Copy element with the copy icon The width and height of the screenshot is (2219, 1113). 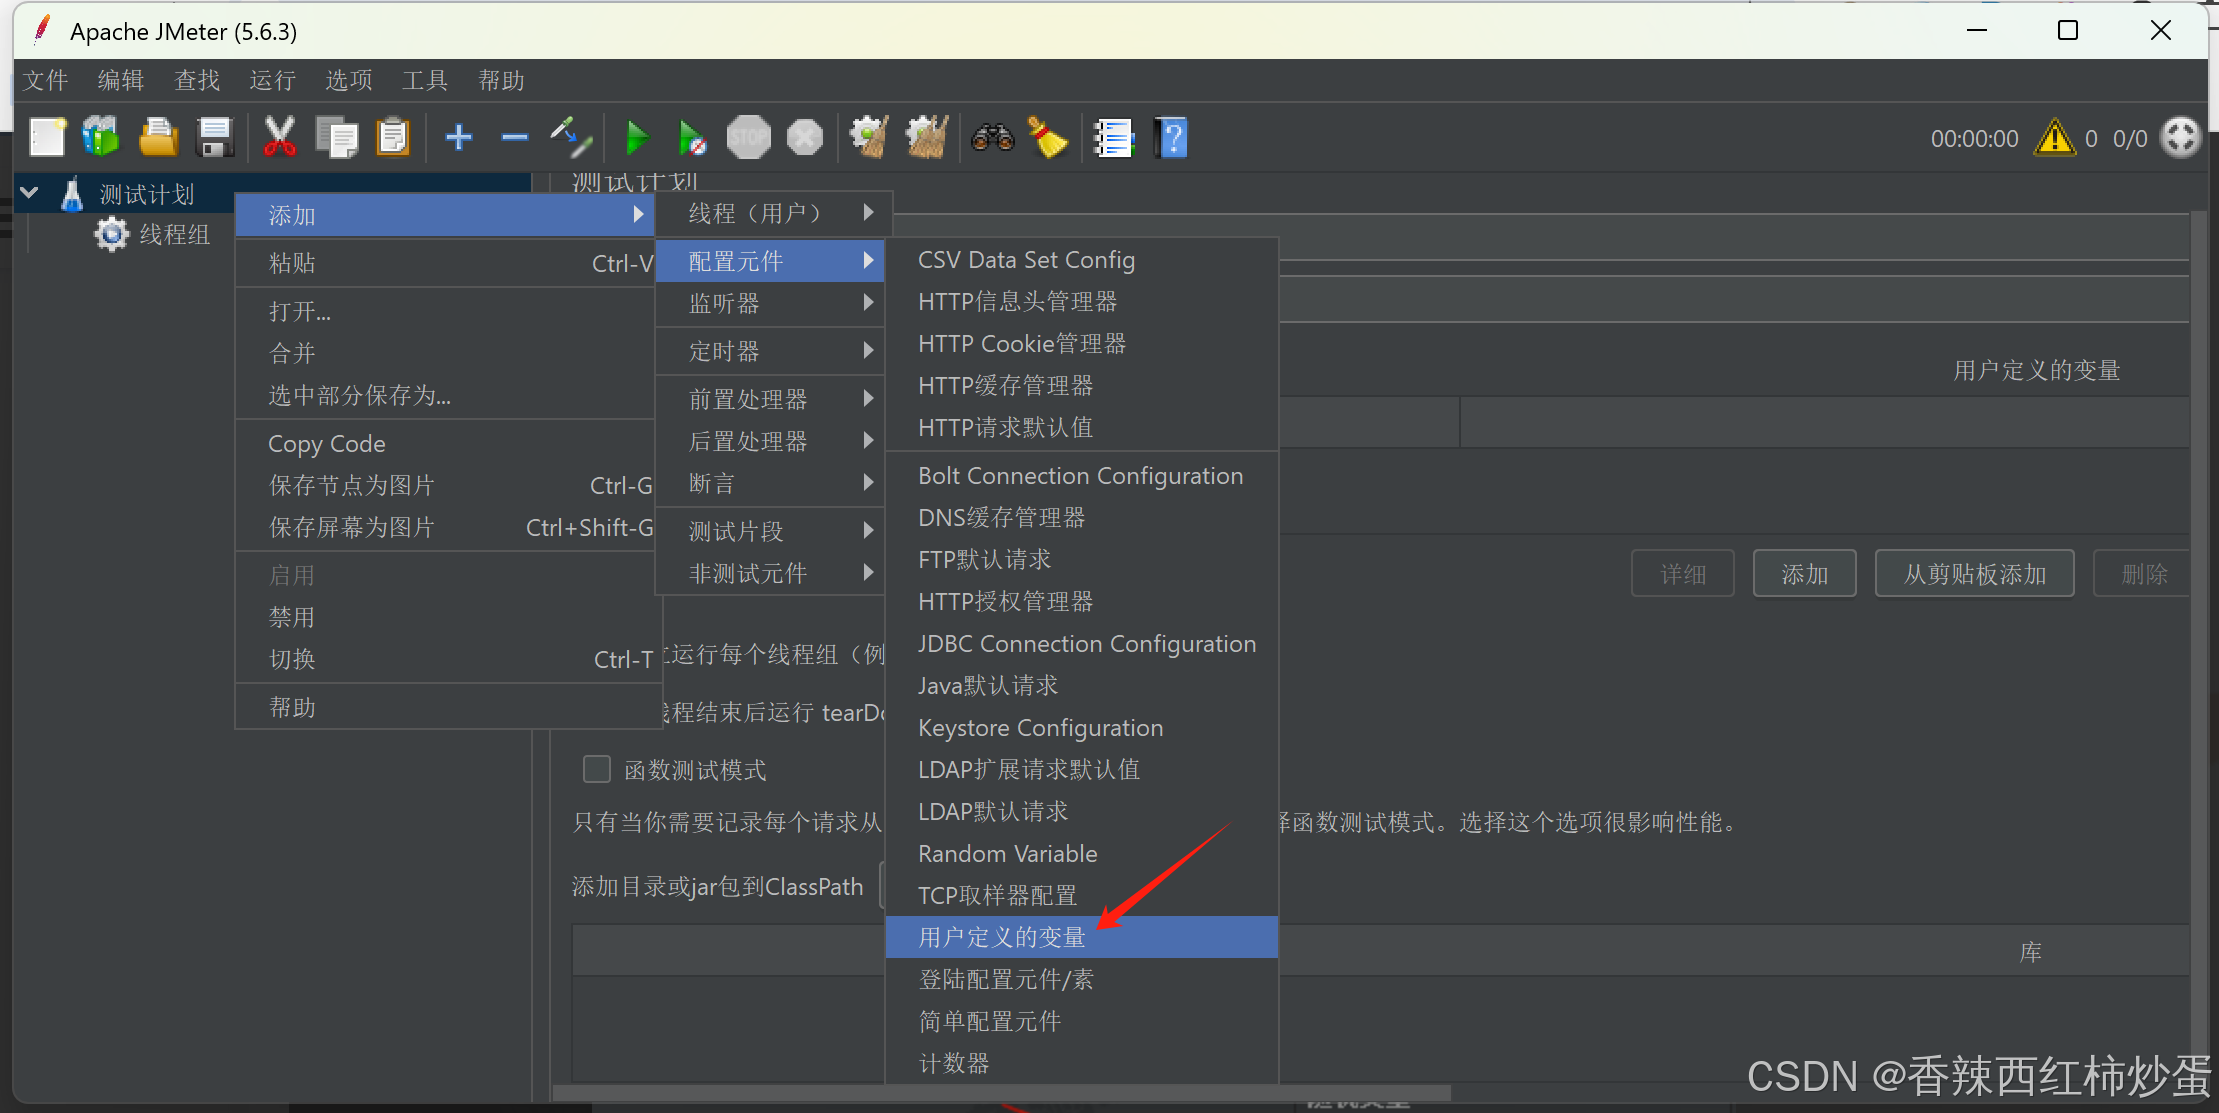337,138
